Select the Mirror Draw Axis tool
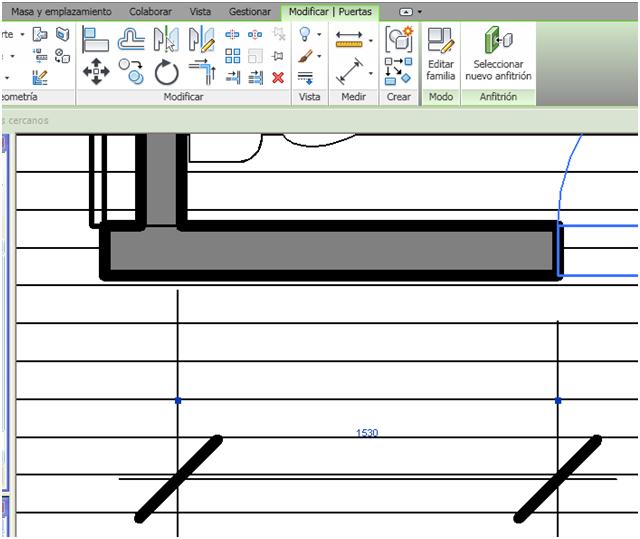640x539 pixels. click(x=201, y=39)
